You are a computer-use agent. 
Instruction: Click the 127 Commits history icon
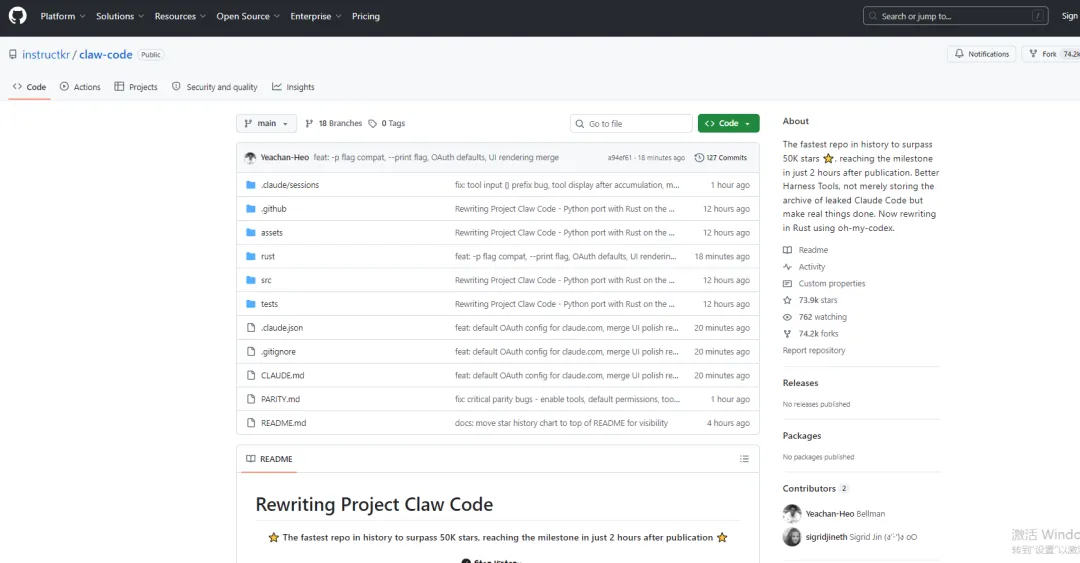(698, 158)
